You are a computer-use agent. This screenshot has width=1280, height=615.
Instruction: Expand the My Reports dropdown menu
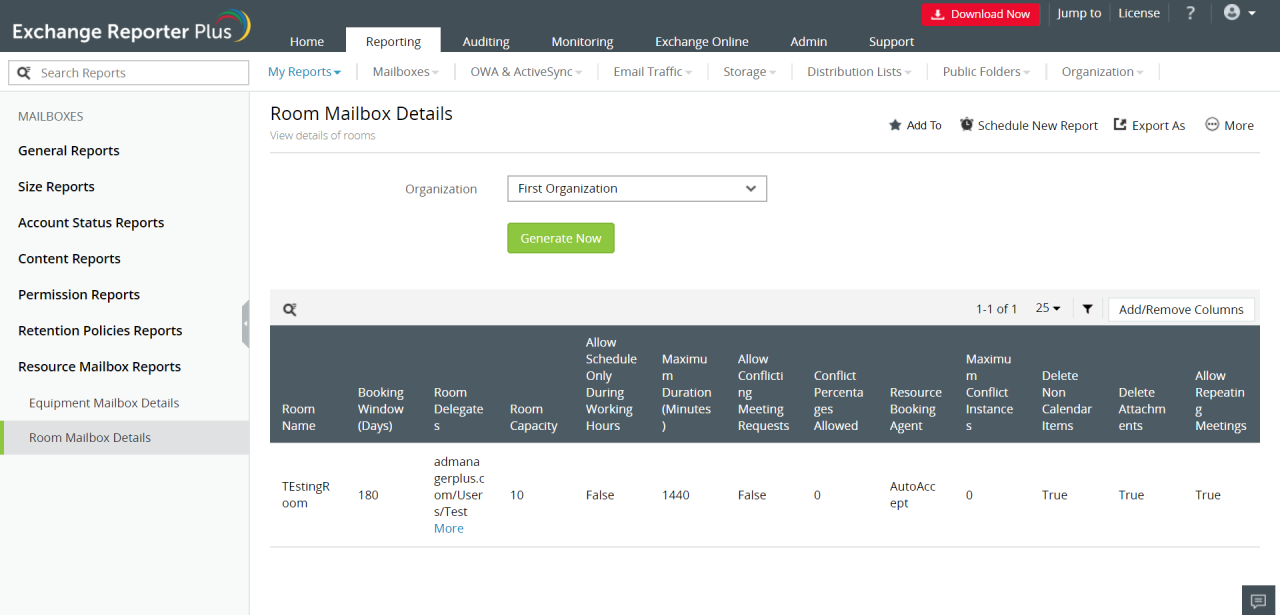click(304, 72)
